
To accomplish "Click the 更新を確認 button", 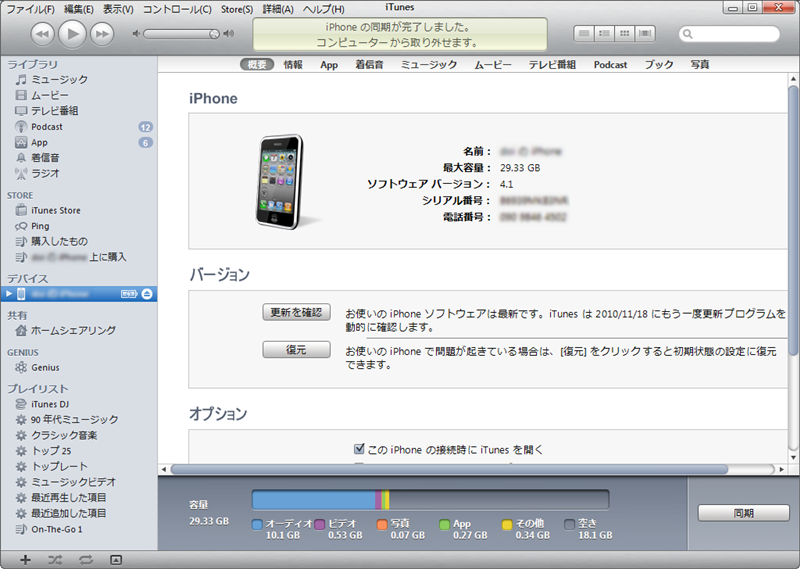I will pos(296,312).
